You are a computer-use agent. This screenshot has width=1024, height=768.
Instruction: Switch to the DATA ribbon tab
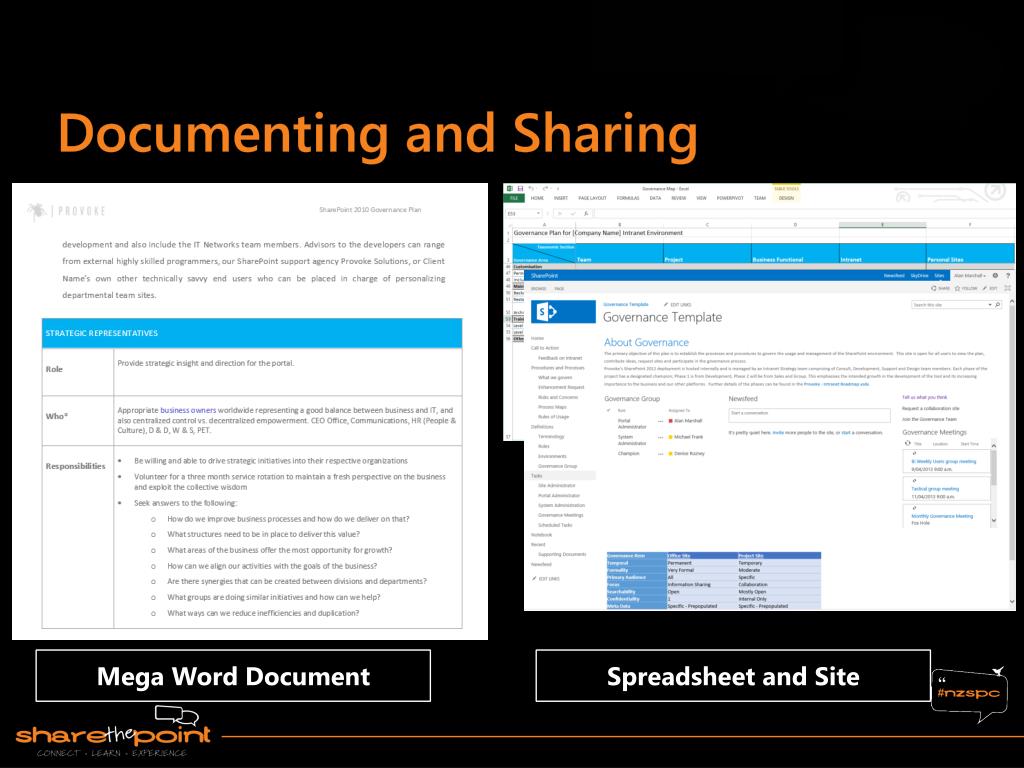pos(655,198)
